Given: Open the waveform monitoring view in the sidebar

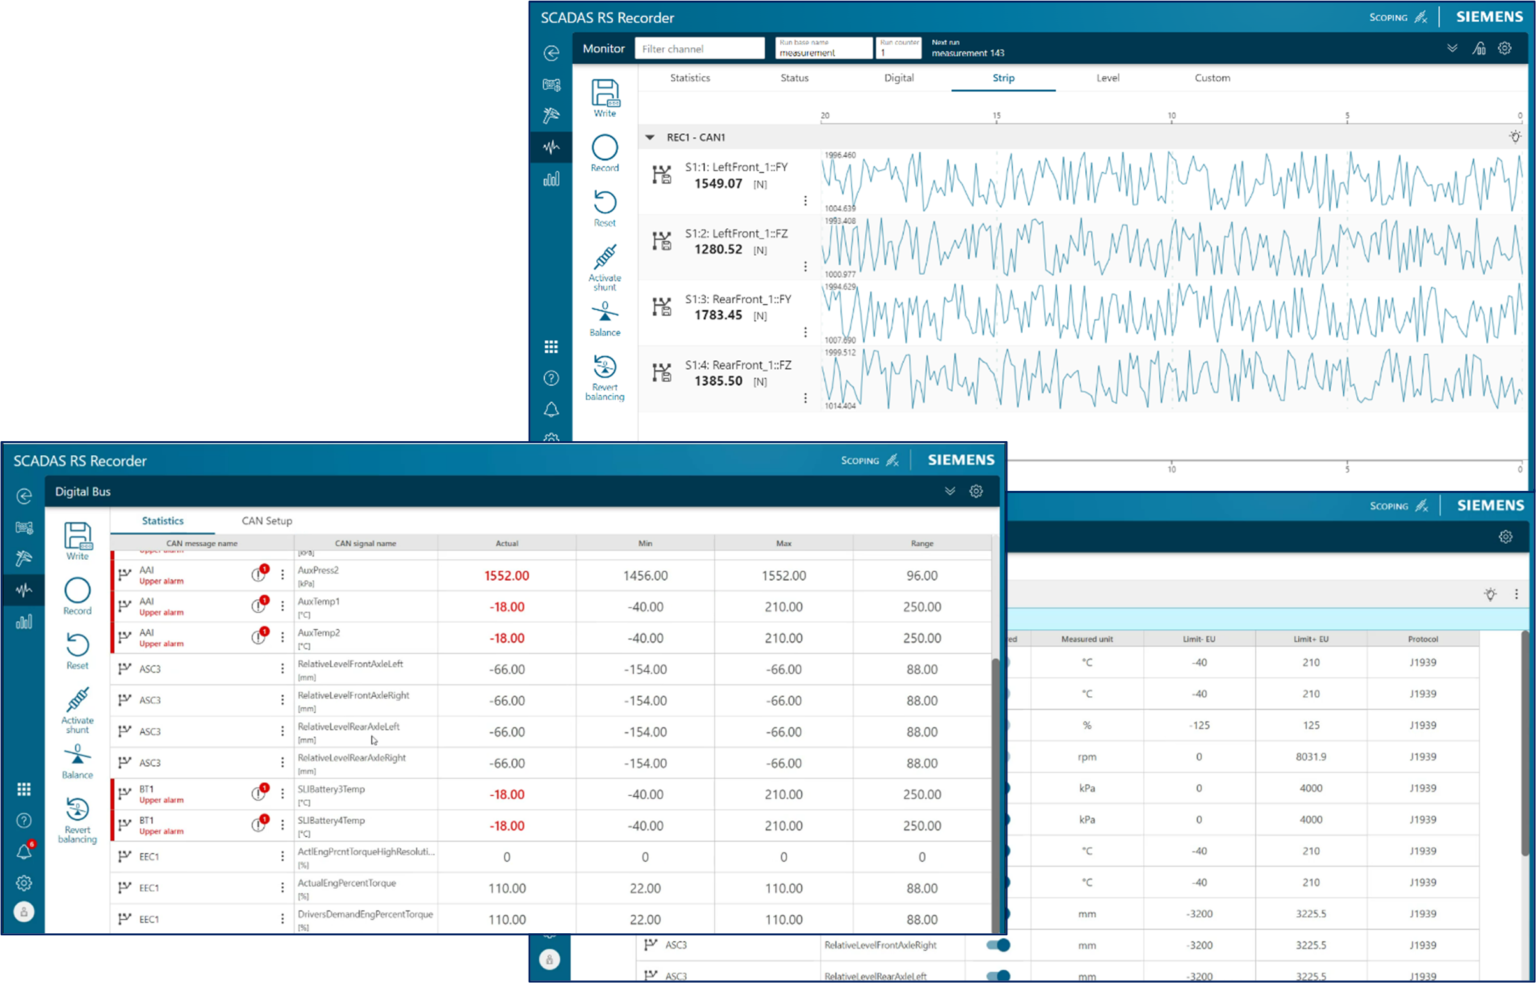Looking at the screenshot, I should pyautogui.click(x=24, y=590).
